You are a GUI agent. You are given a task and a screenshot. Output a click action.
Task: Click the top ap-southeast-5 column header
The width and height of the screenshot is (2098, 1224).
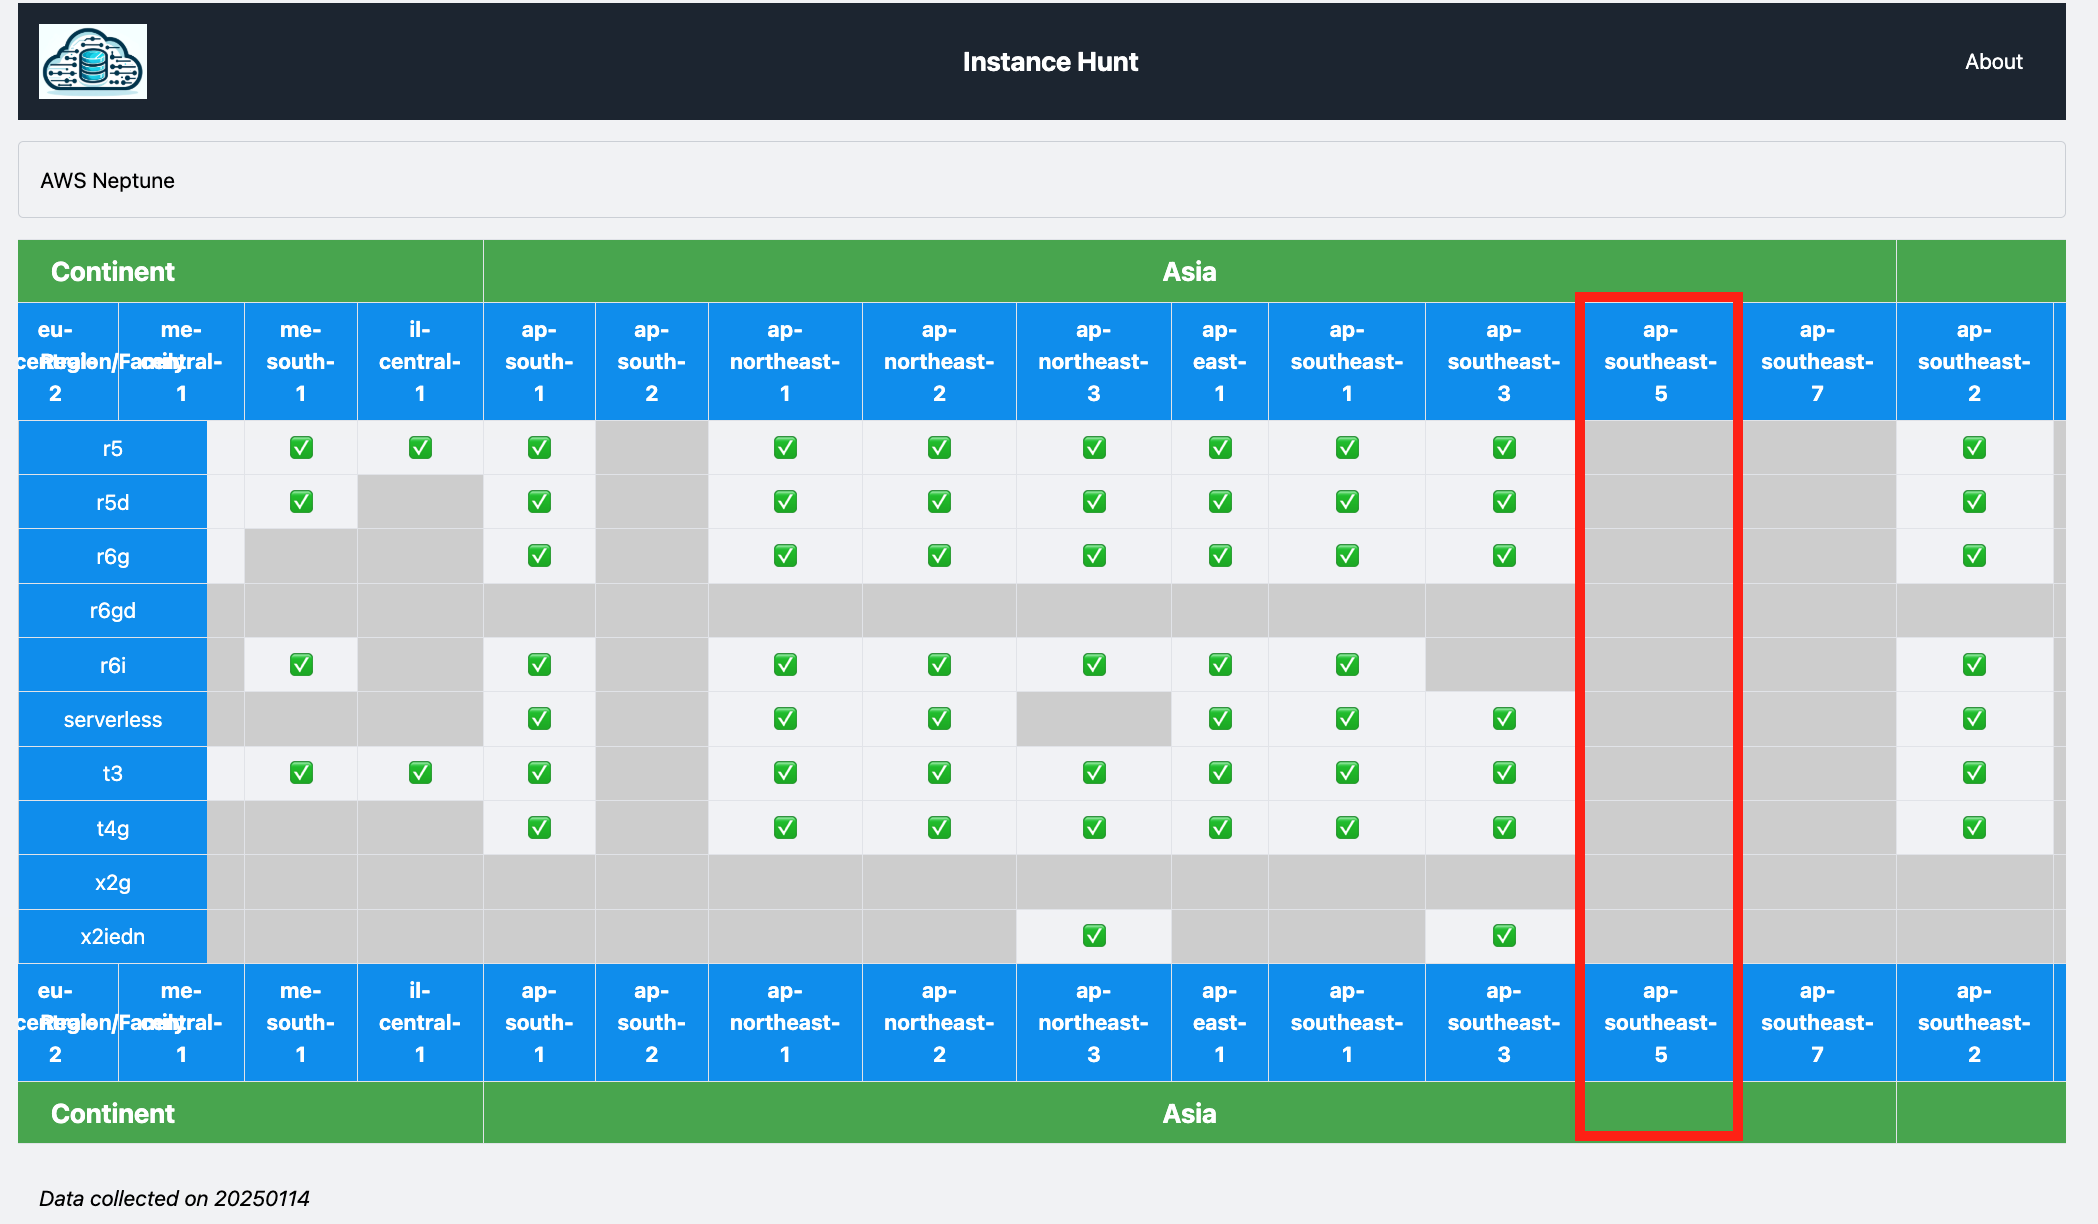coord(1661,361)
